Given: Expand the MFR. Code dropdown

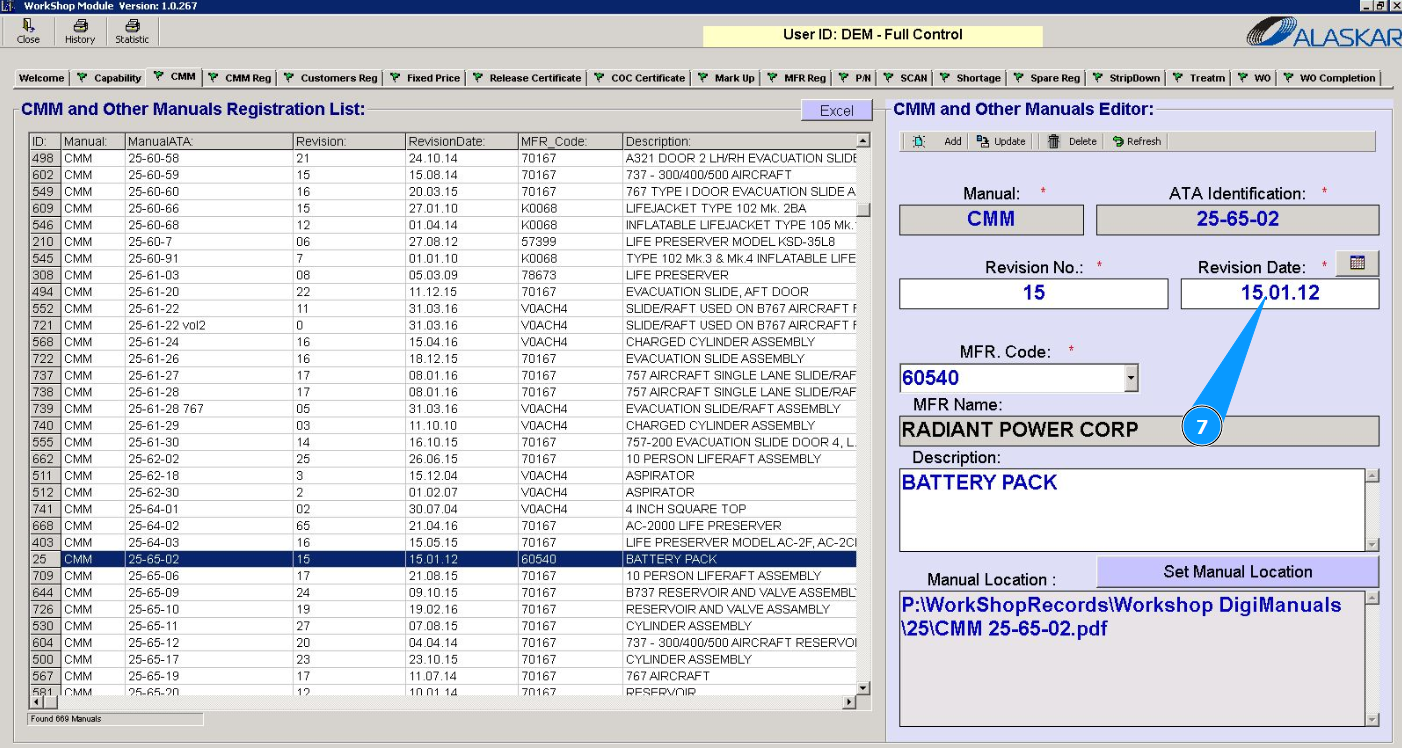Looking at the screenshot, I should tap(1131, 378).
